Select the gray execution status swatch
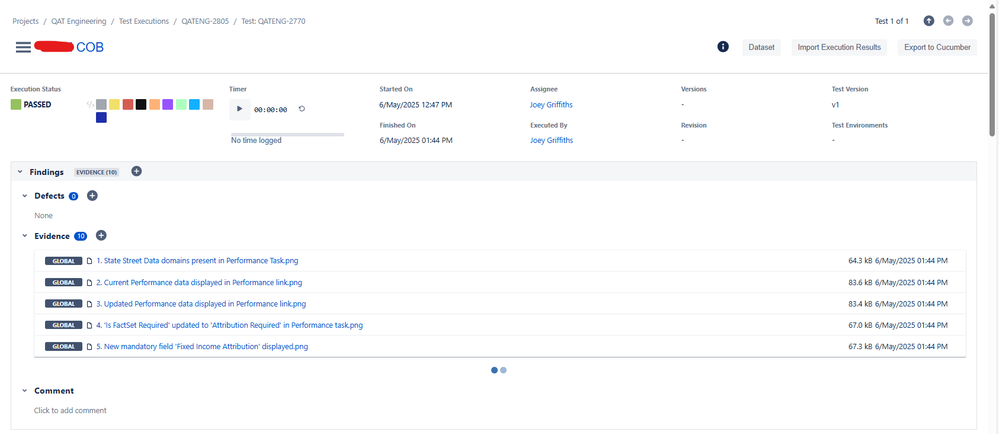The image size is (999, 434). point(101,105)
